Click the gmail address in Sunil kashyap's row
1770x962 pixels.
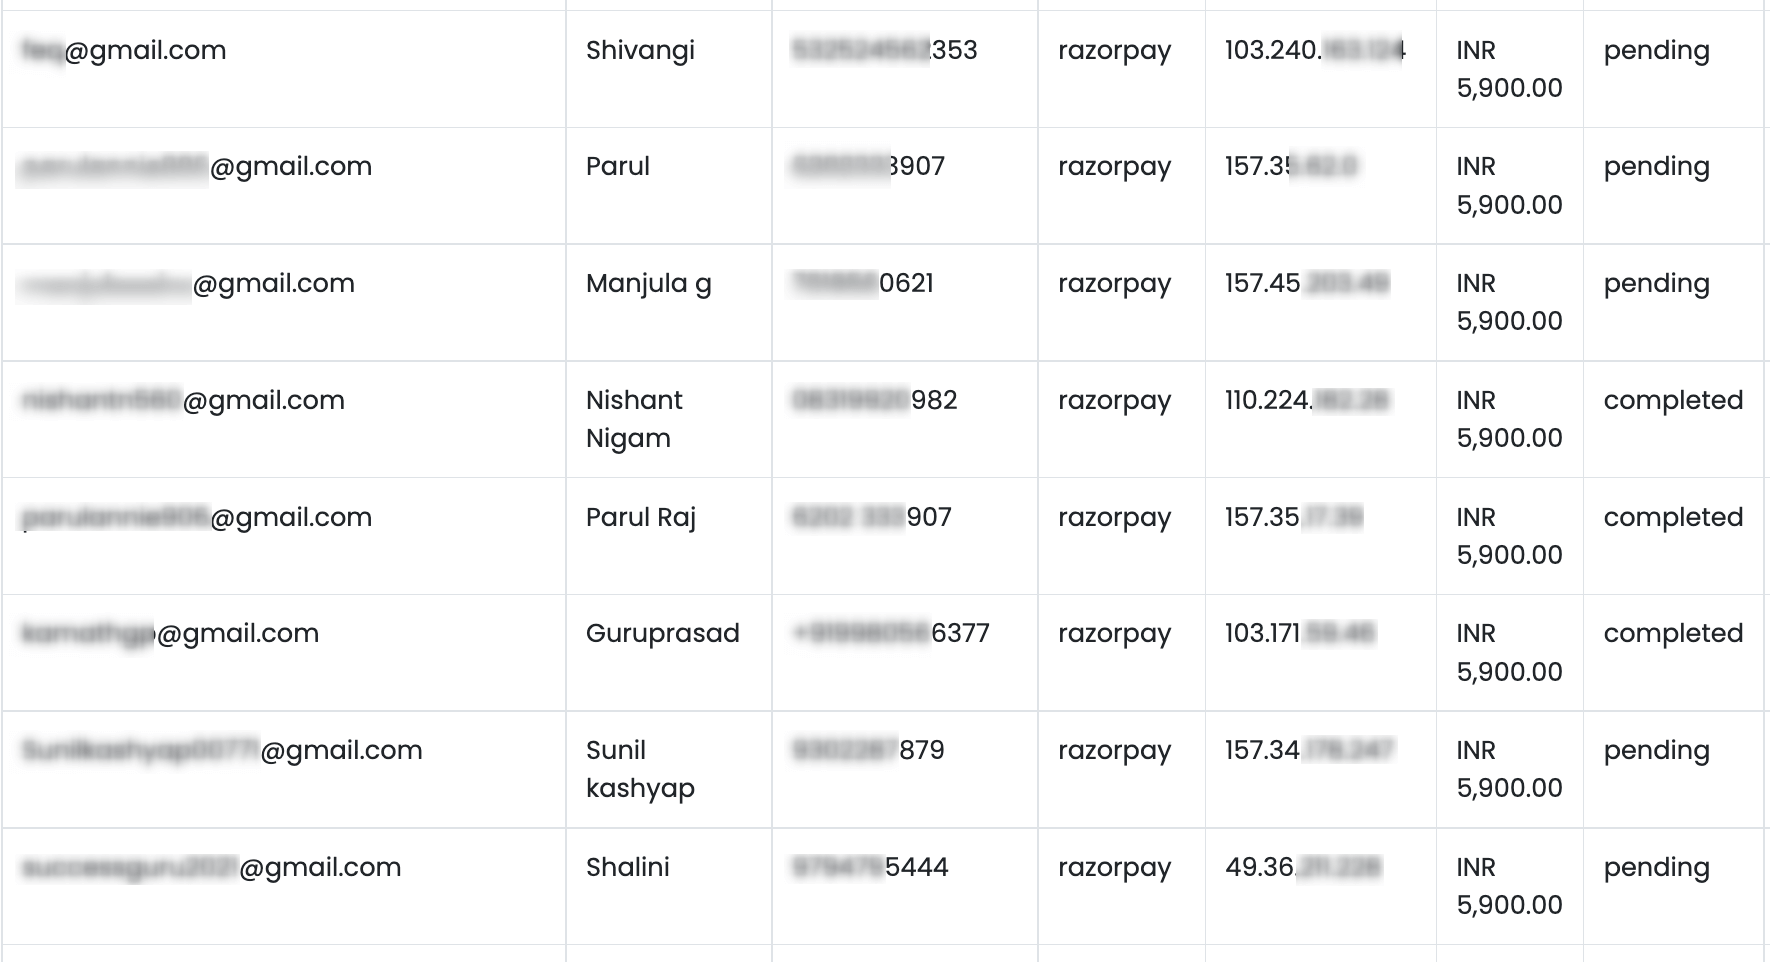coord(222,750)
